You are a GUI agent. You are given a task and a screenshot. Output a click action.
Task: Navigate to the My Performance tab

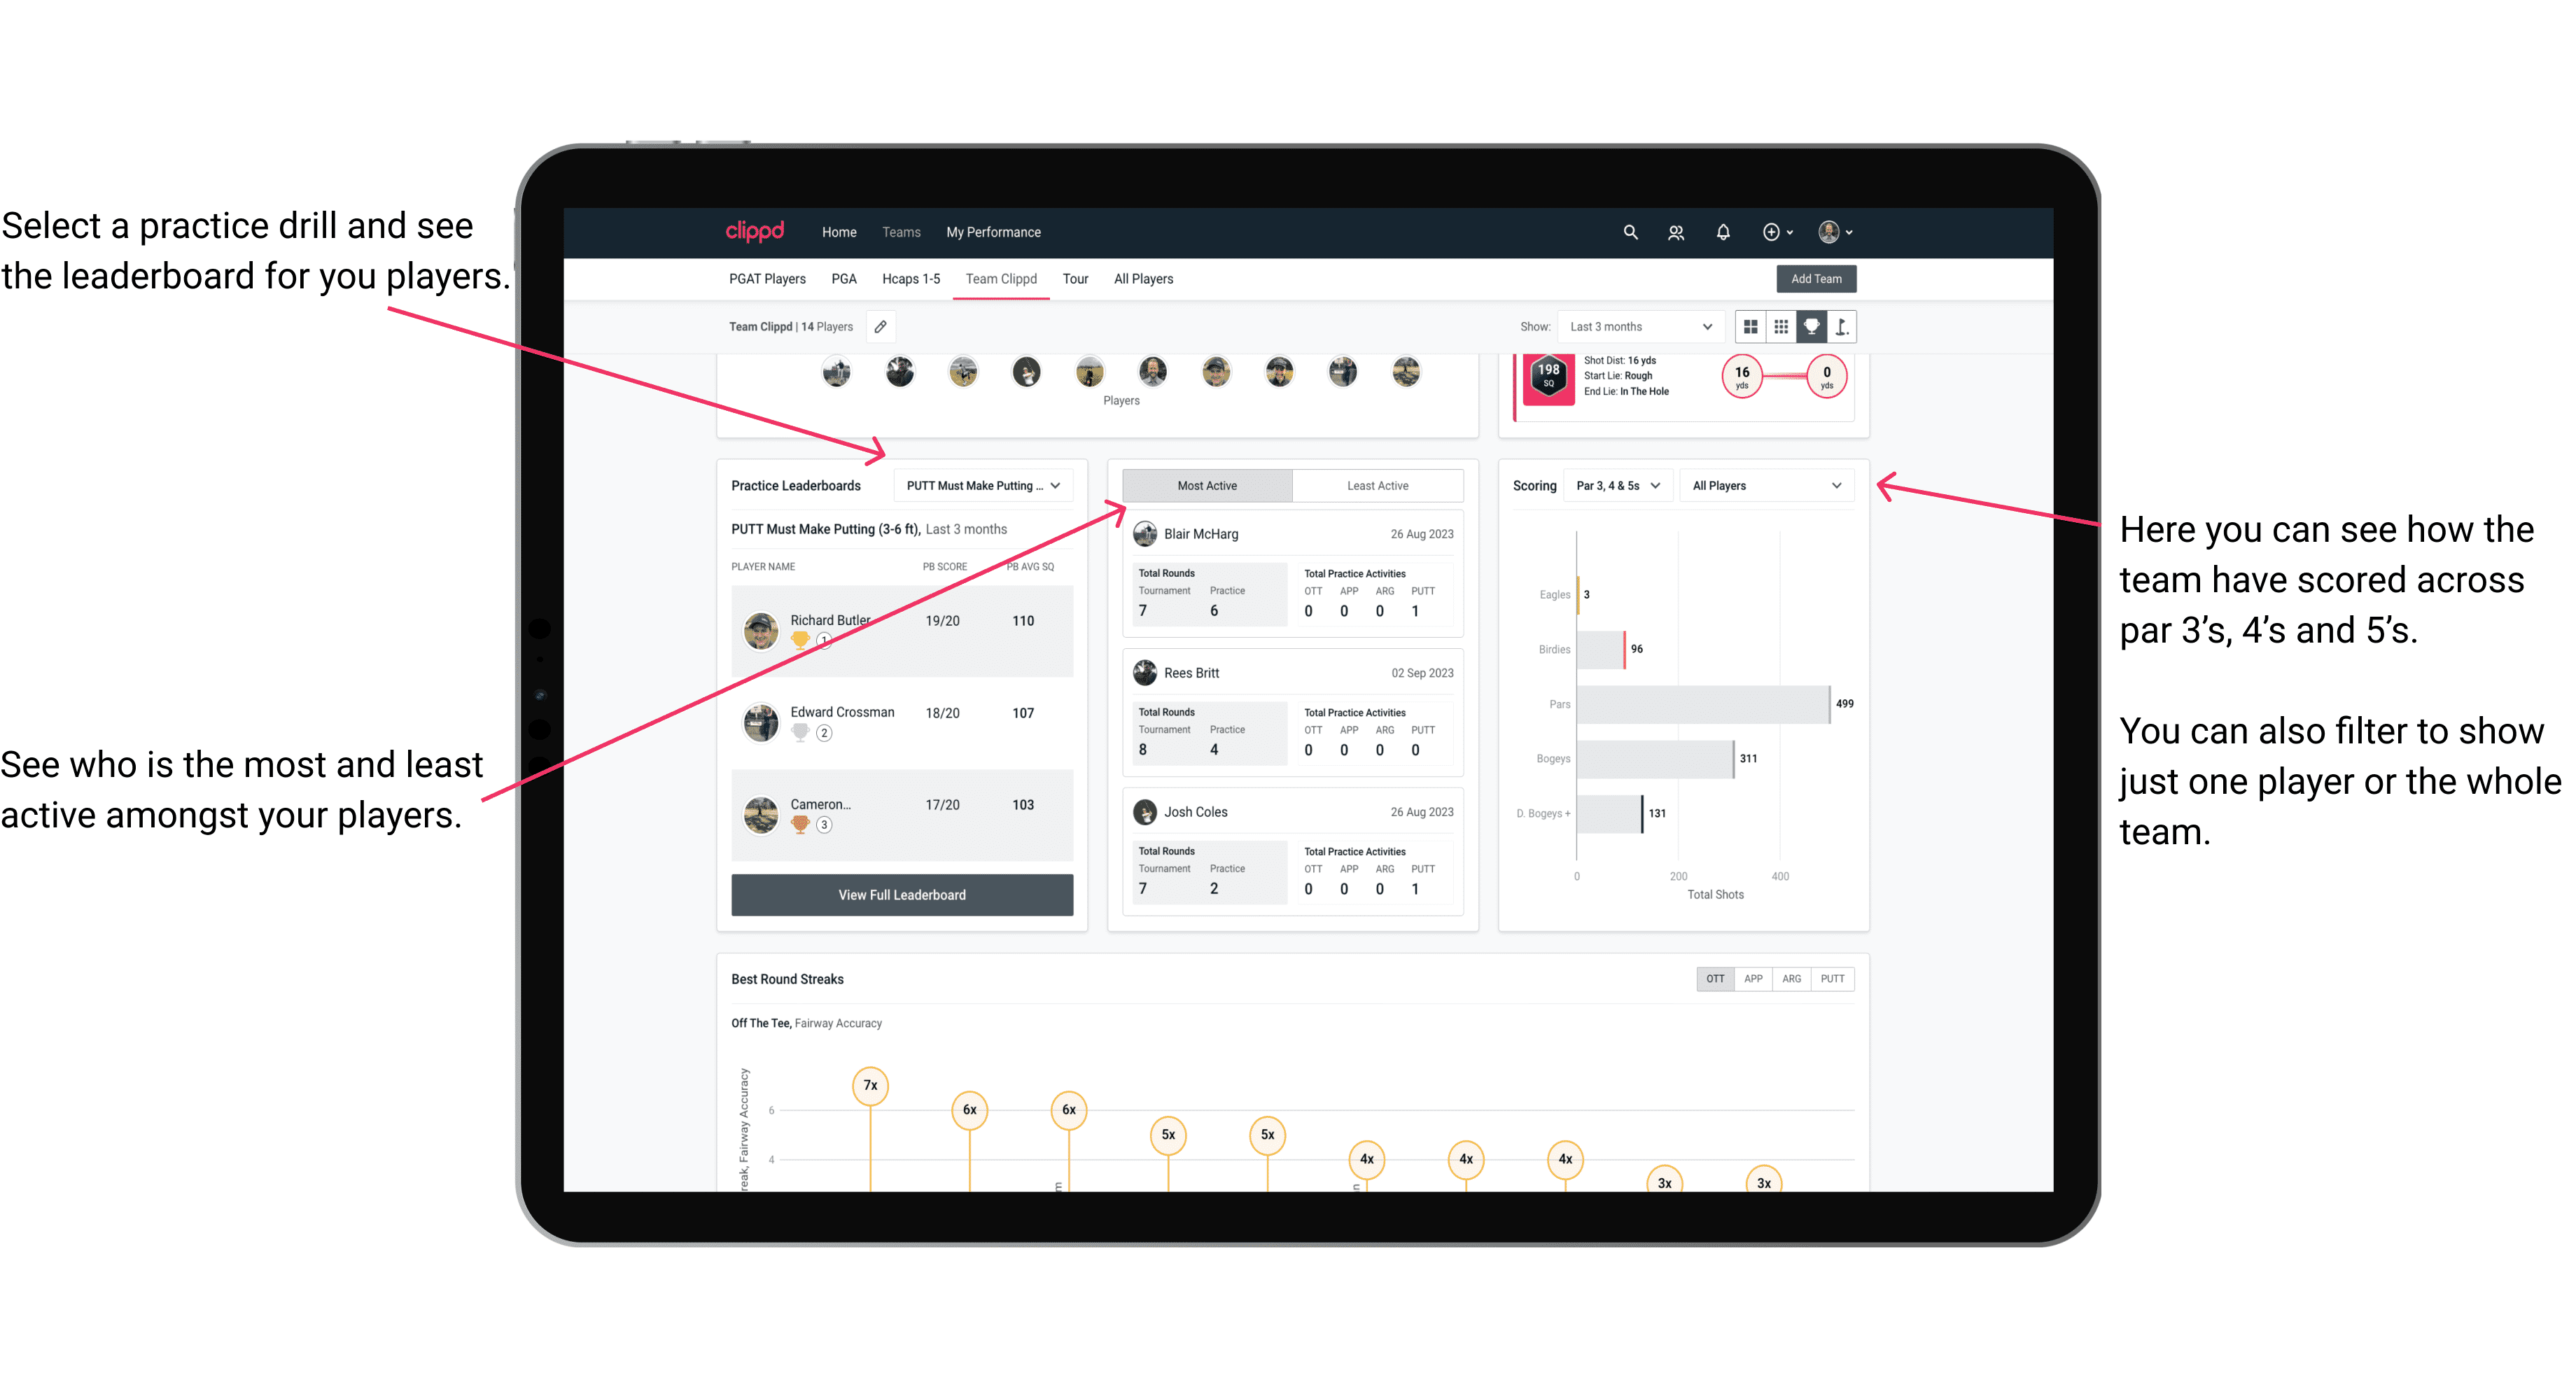(x=1041, y=232)
